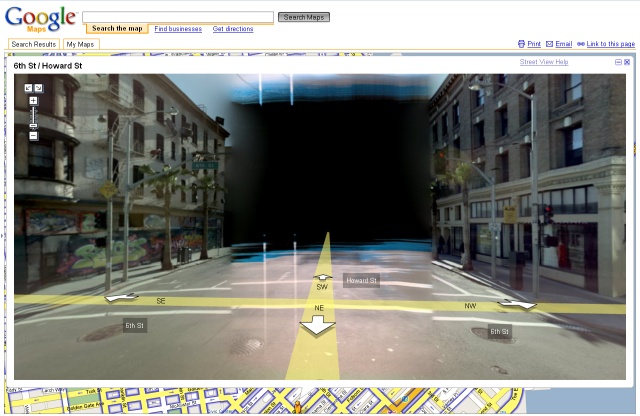Viewport: 640px width, 416px height.
Task: Click the zoom level slider handle
Action: point(33,125)
